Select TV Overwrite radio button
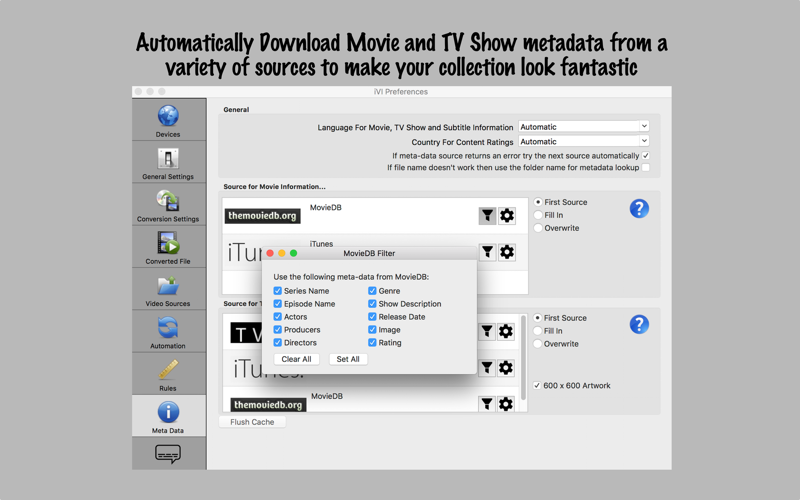The width and height of the screenshot is (800, 500). pyautogui.click(x=537, y=344)
